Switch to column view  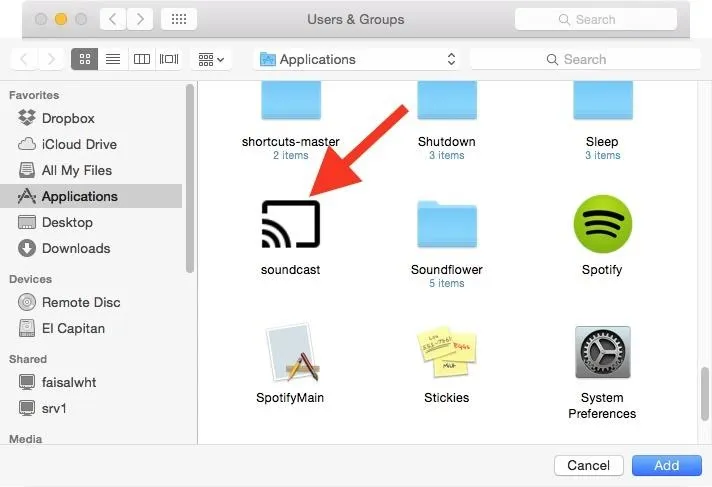pos(142,59)
